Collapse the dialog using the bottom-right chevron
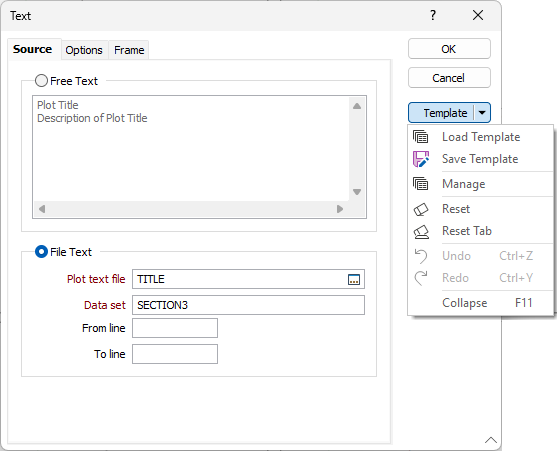Screen dimensions: 557x451 pyautogui.click(x=491, y=440)
